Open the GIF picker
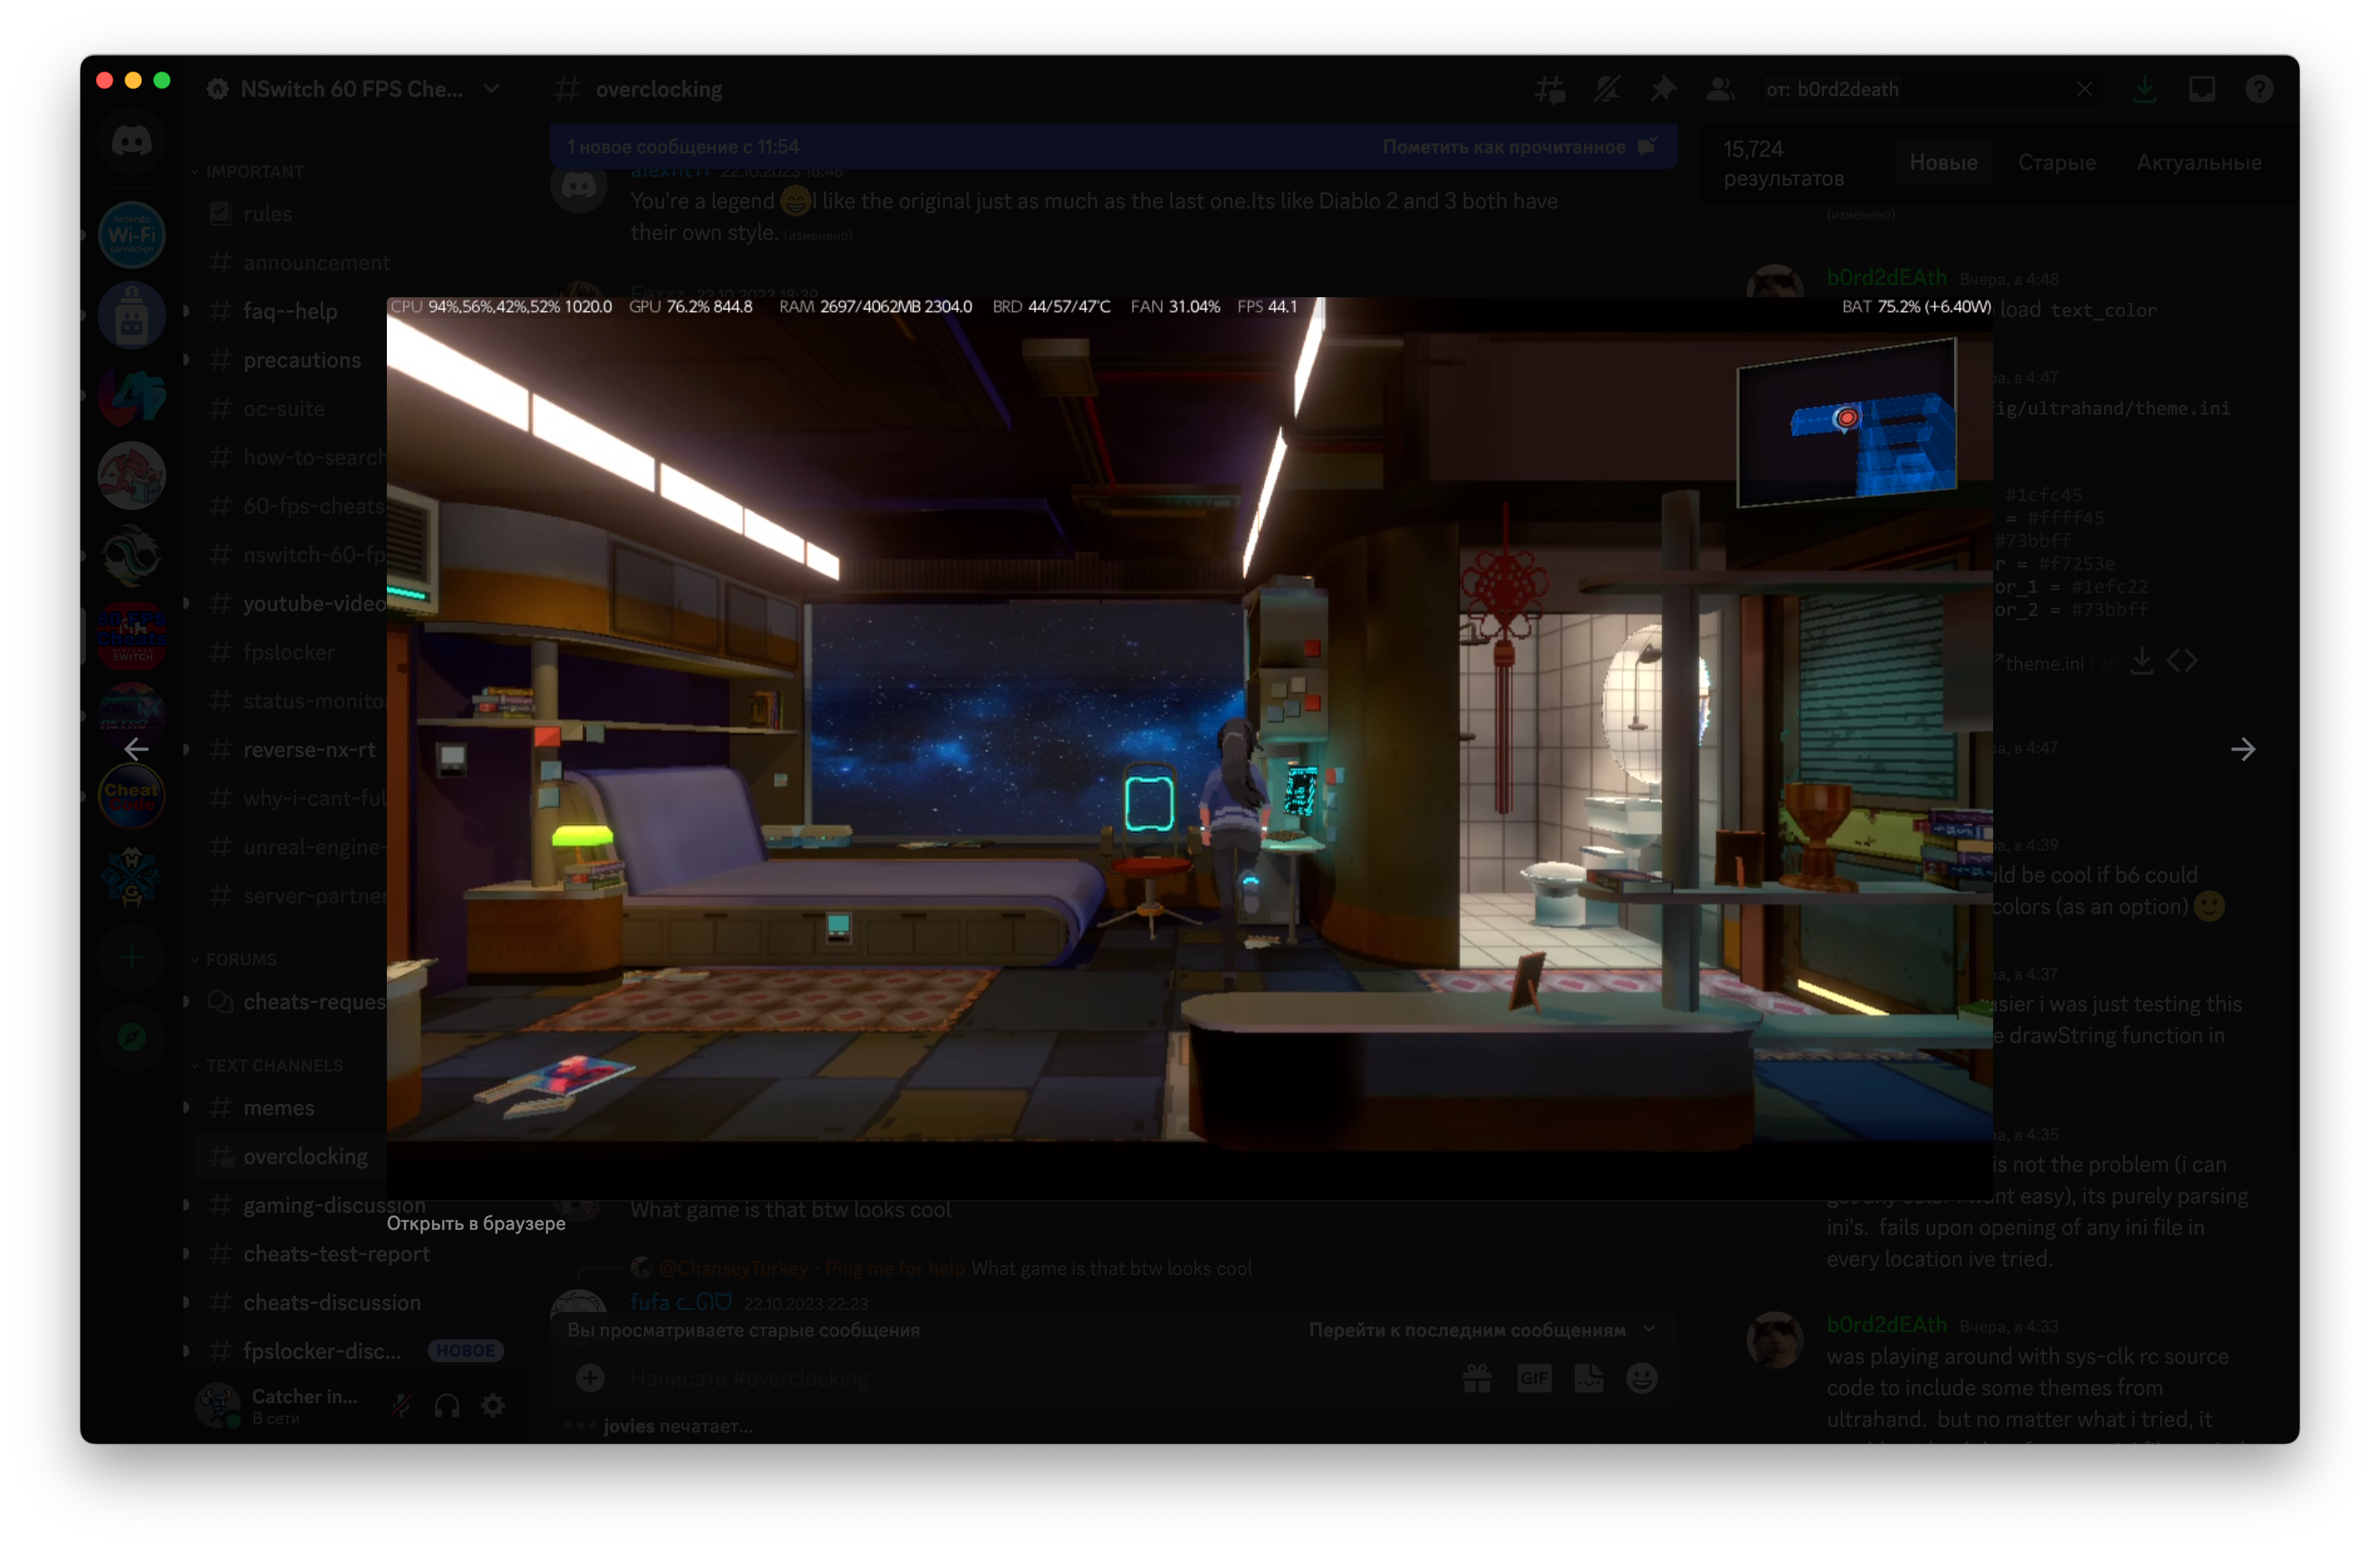Screen dimensions: 2380x1550 coord(1533,1378)
